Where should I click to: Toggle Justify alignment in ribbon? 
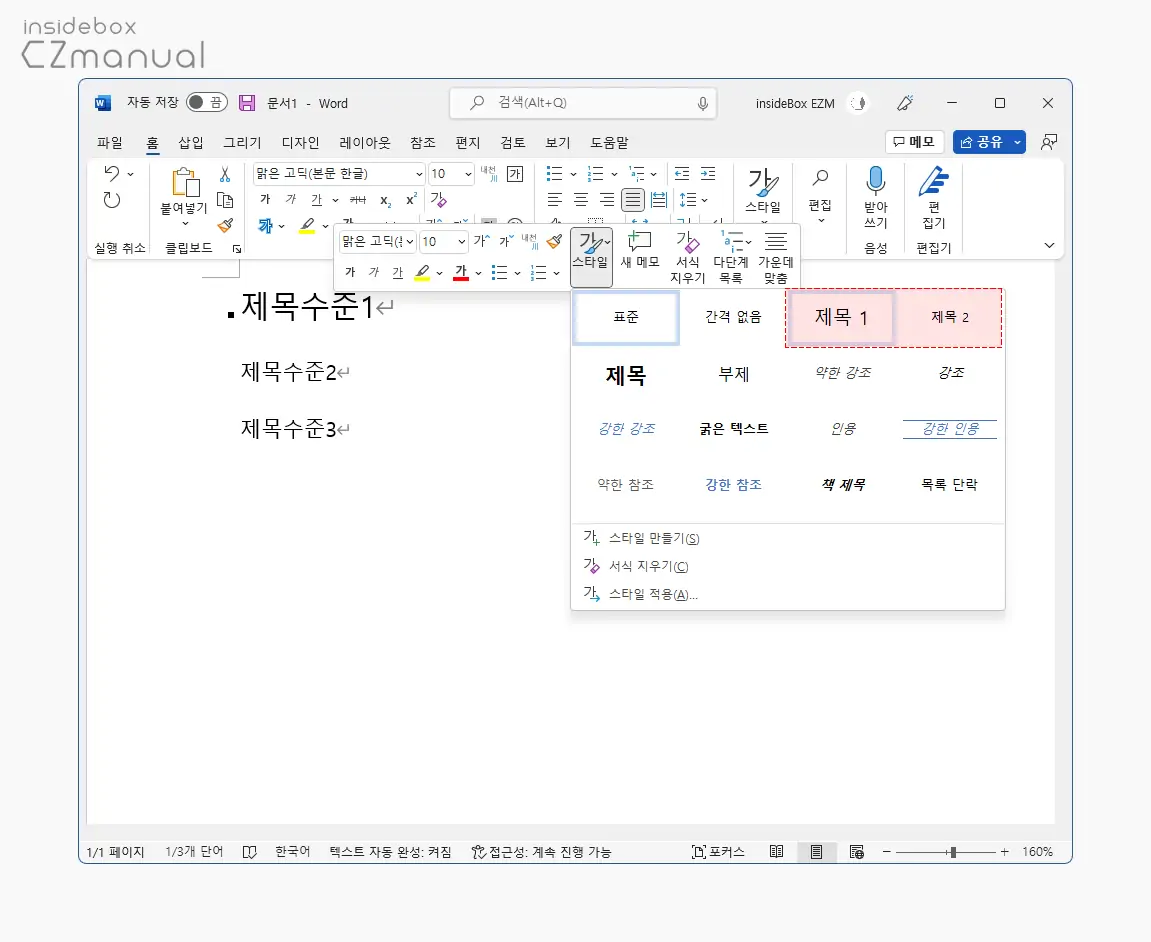(x=632, y=199)
